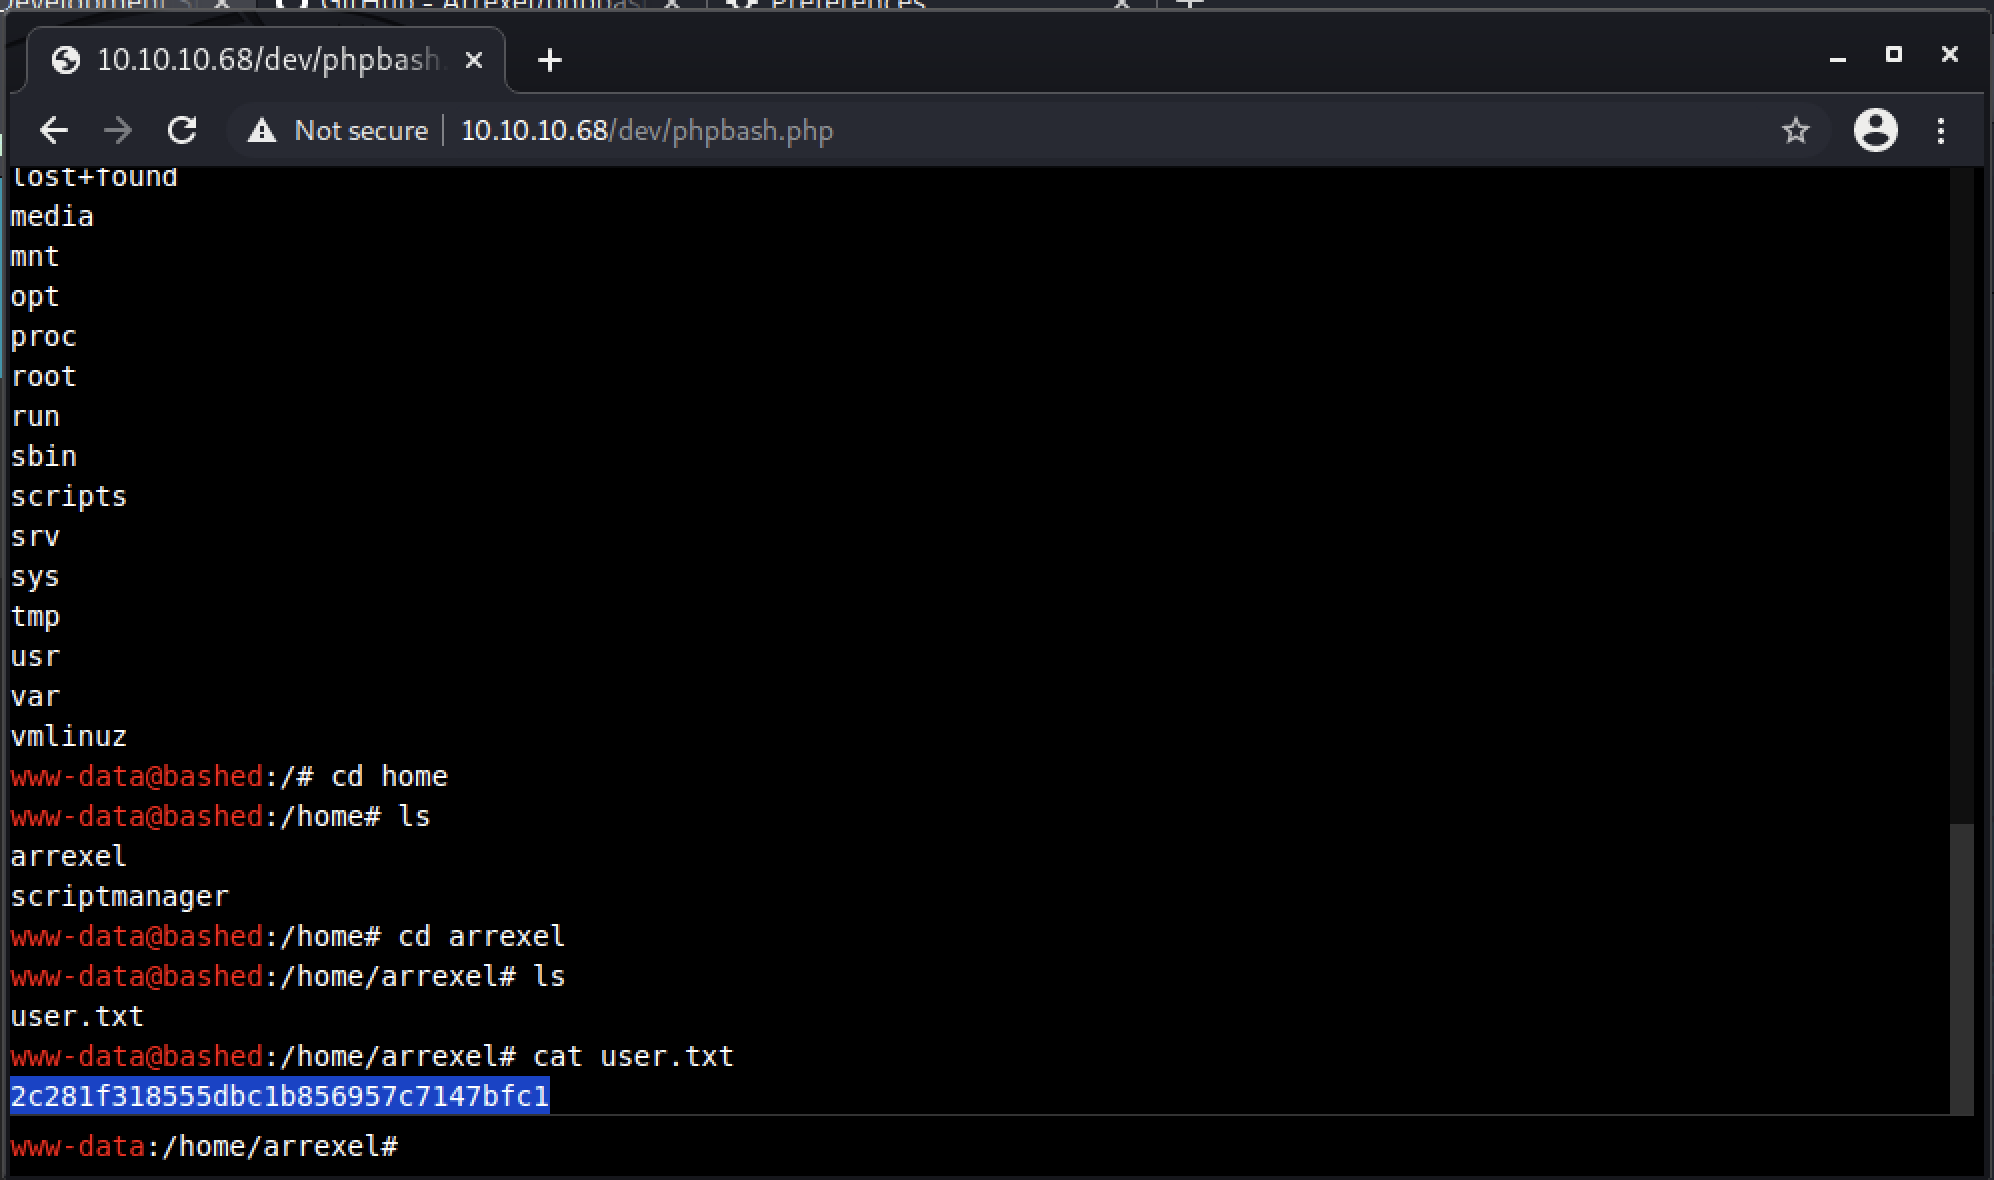The height and width of the screenshot is (1180, 1994).
Task: Click the Not secure warning icon
Action: (x=262, y=130)
